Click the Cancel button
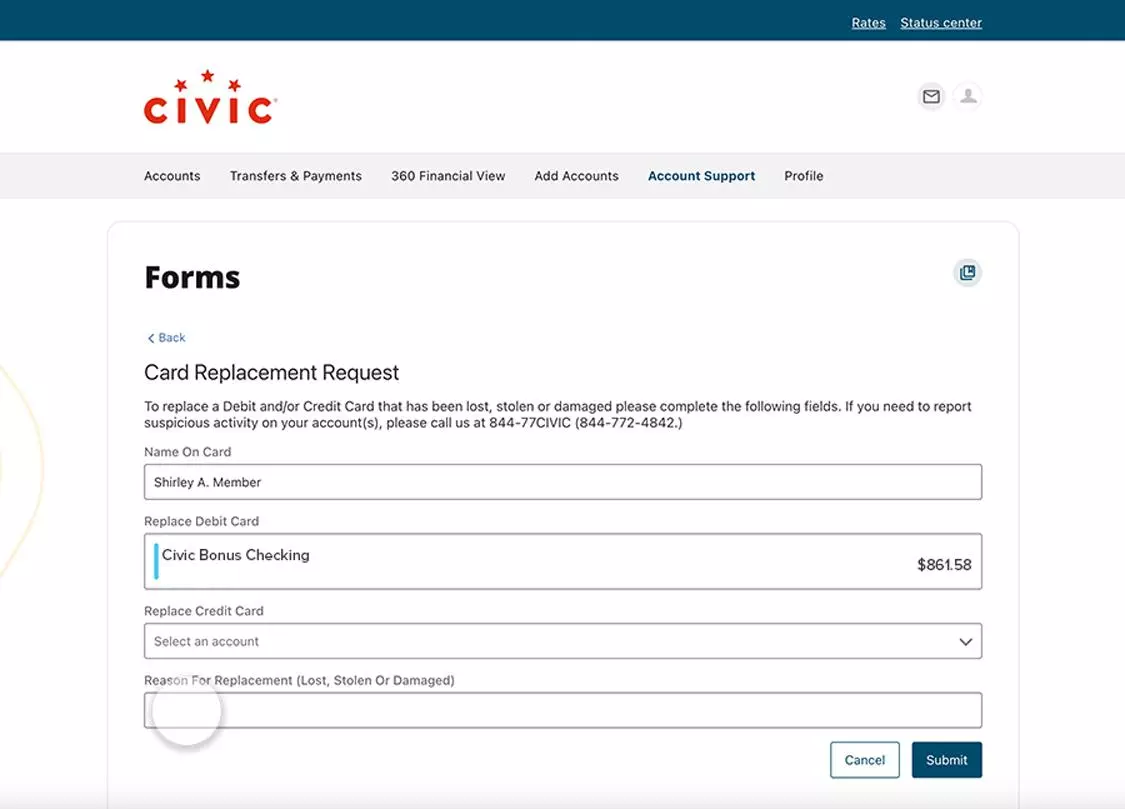 coord(864,760)
